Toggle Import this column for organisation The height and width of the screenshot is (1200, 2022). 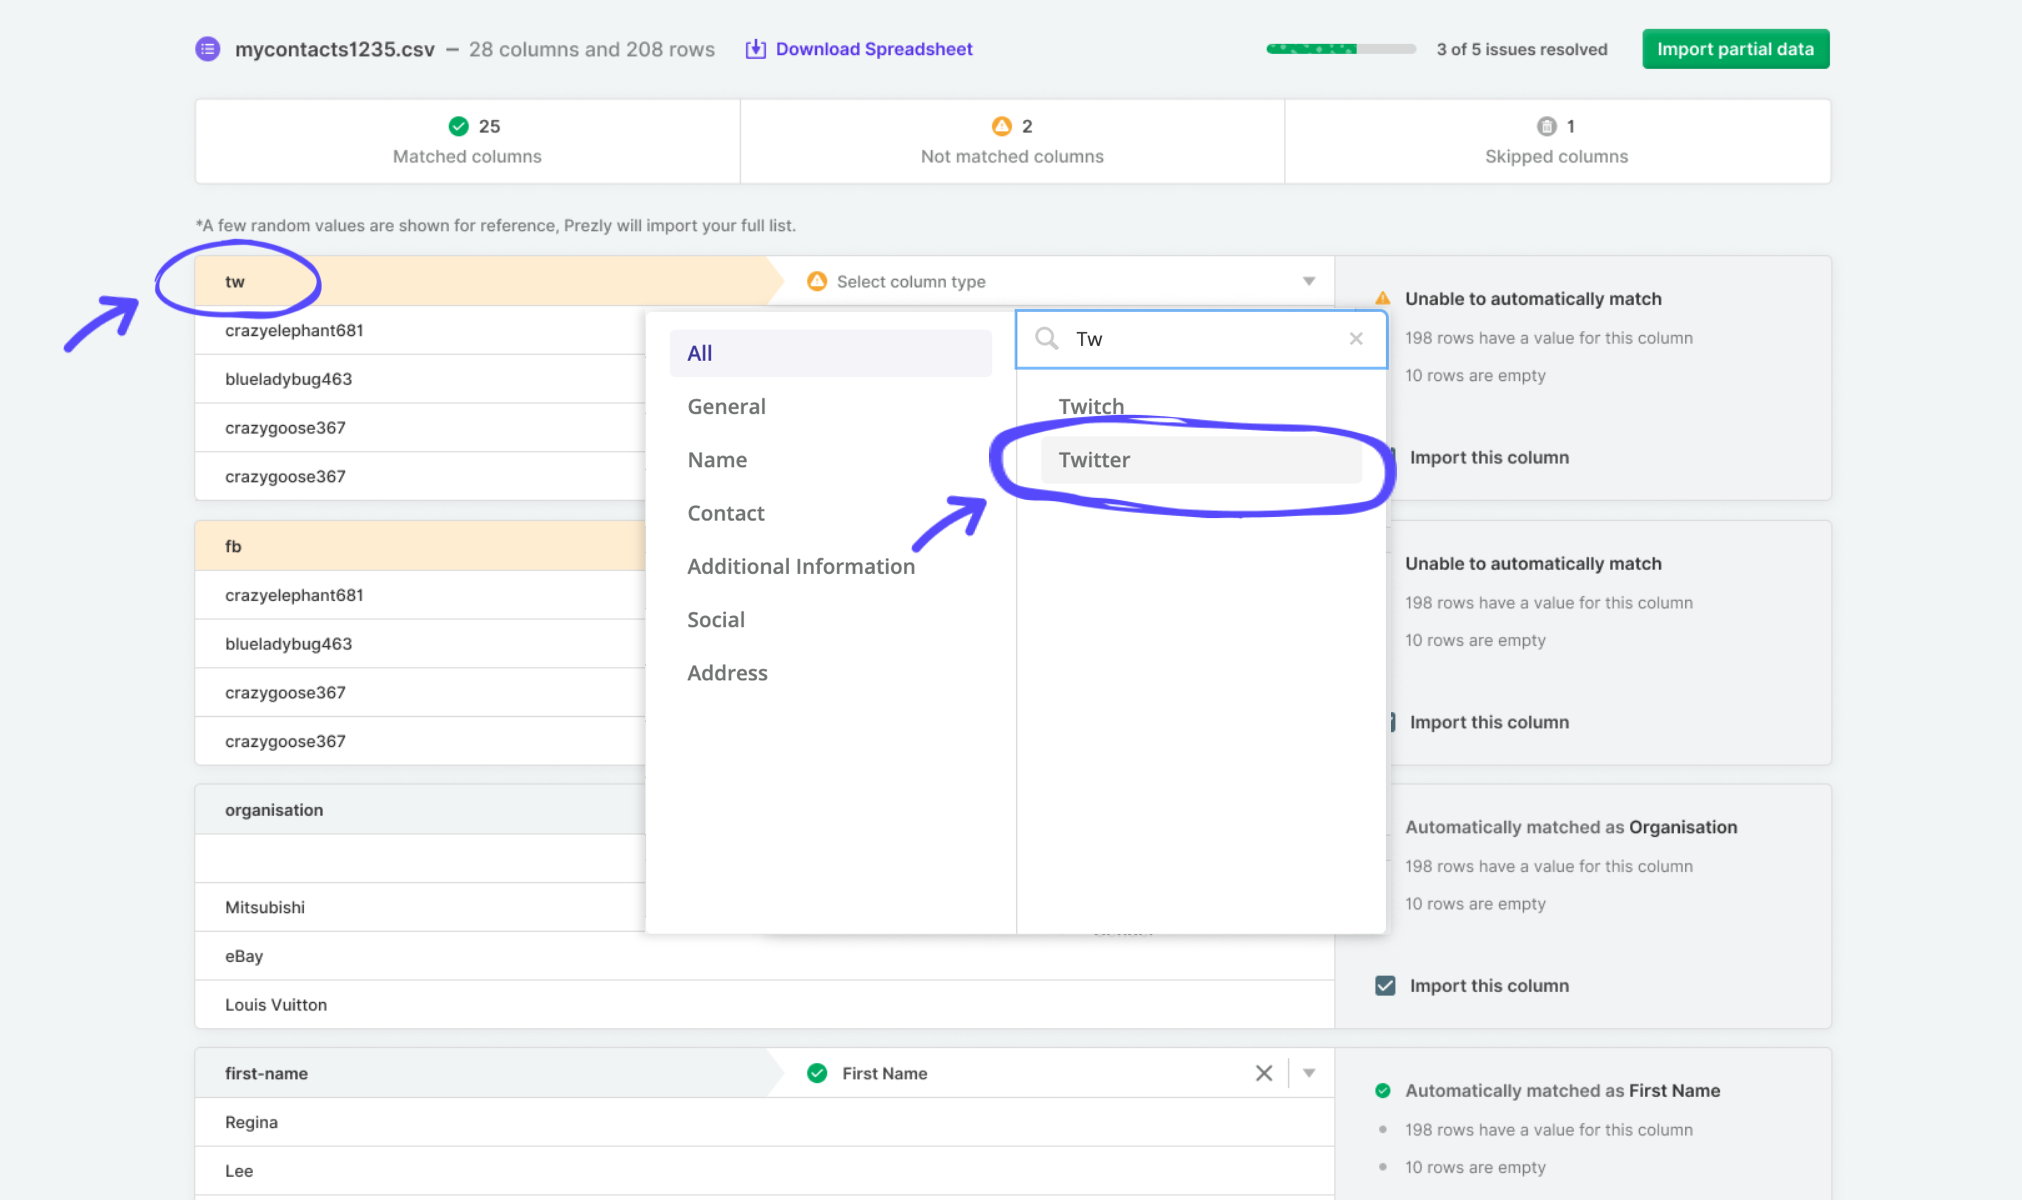pyautogui.click(x=1385, y=986)
